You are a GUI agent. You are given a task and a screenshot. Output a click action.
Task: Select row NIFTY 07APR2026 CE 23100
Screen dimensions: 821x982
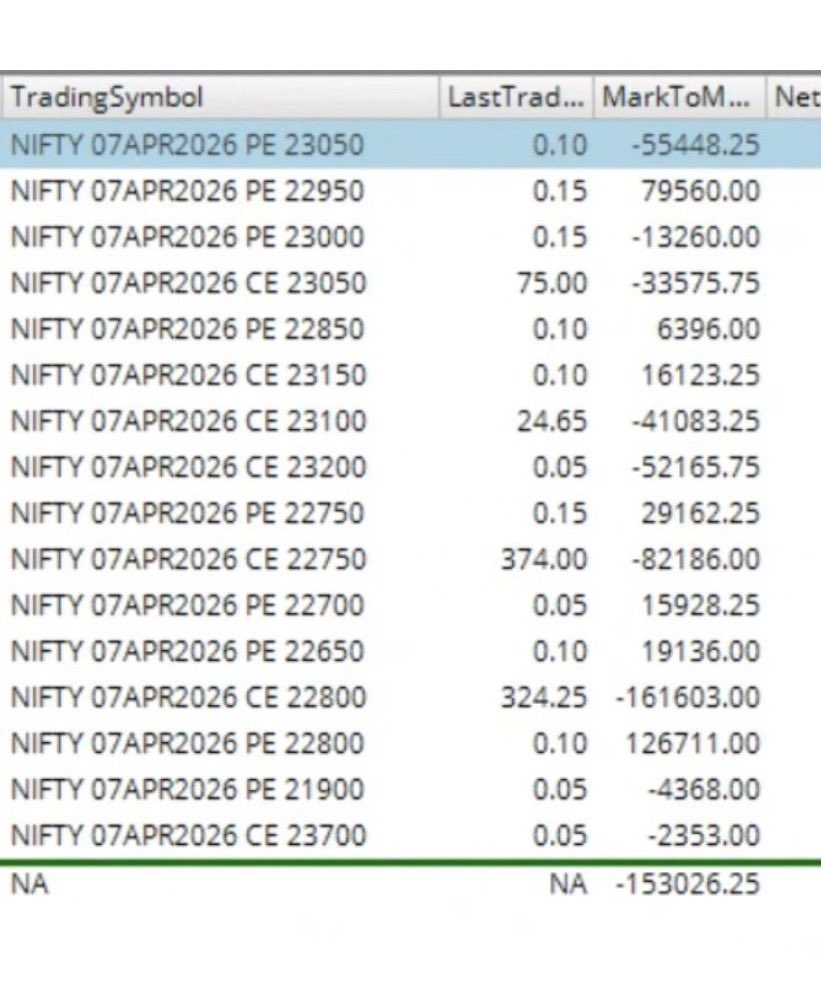410,421
